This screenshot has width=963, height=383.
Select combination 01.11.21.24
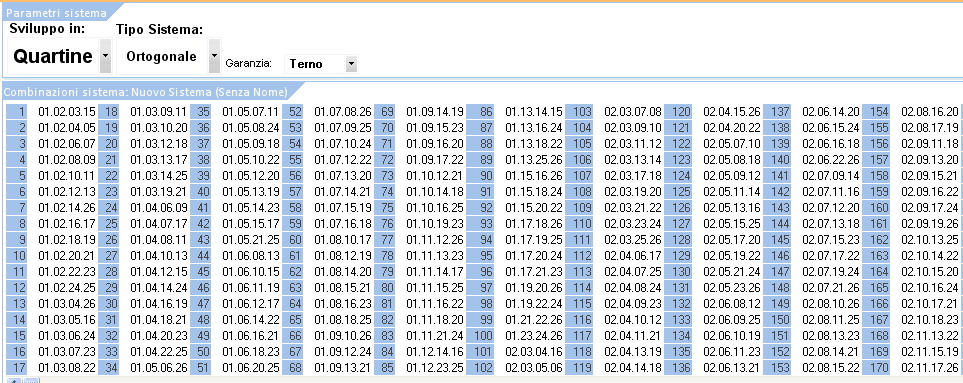pos(435,335)
